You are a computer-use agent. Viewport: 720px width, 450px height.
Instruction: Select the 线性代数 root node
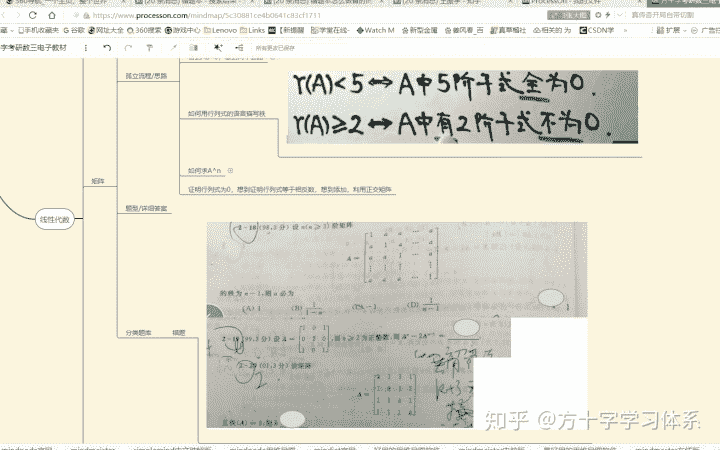click(x=54, y=217)
